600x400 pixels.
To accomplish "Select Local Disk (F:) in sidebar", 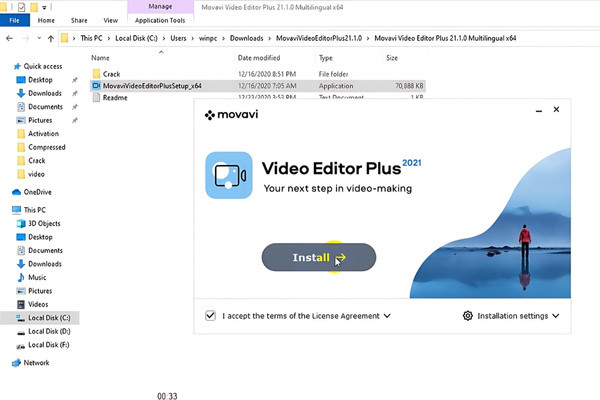I will (x=49, y=344).
